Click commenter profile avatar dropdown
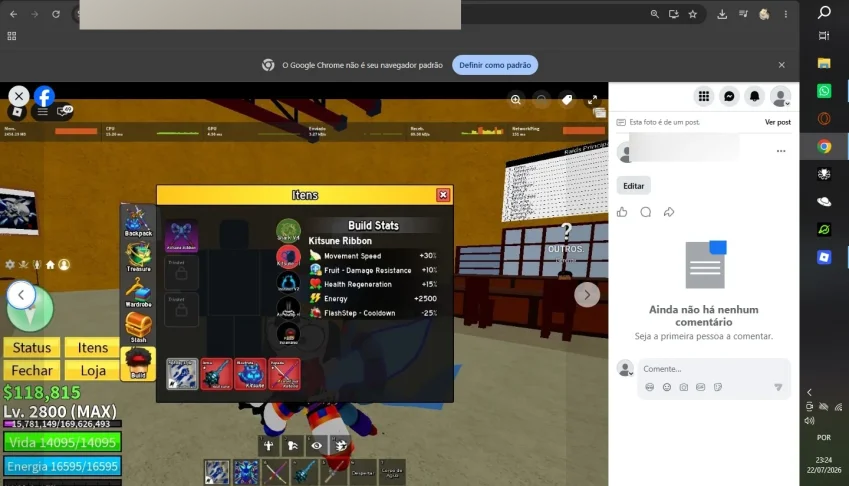849x486 pixels. [625, 368]
